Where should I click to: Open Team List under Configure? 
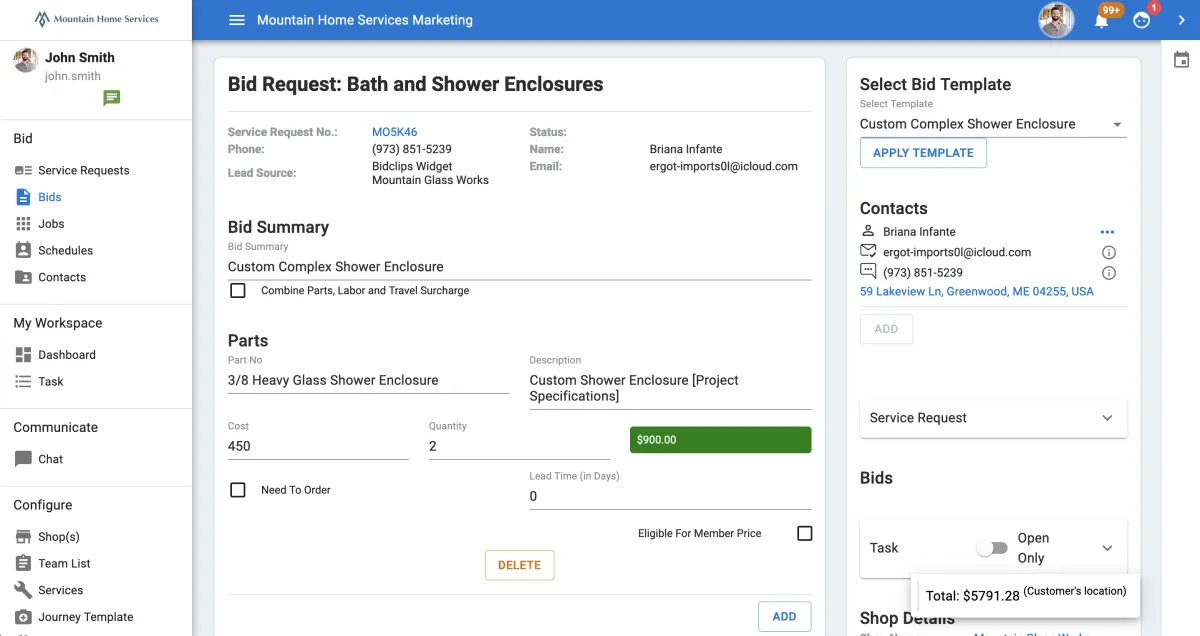coord(64,564)
